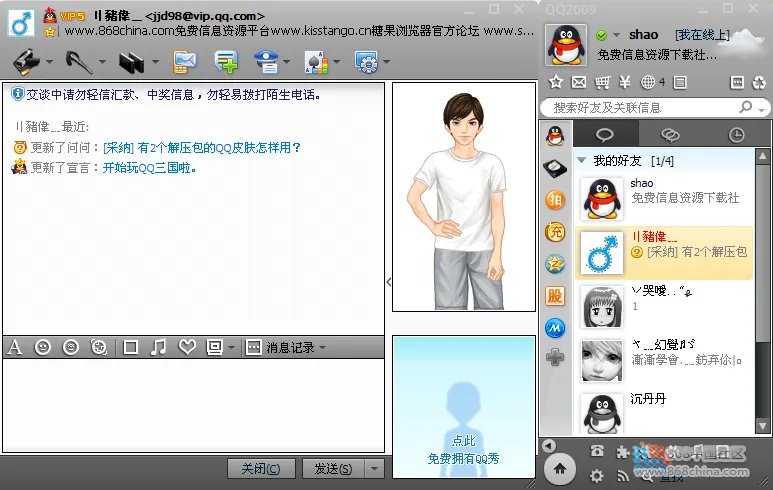Click the magic emoticon icon
The width and height of the screenshot is (773, 490).
point(71,348)
